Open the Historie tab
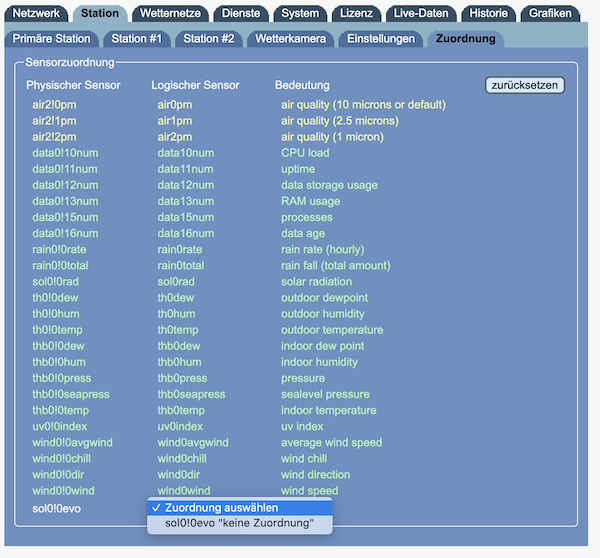Image resolution: width=600 pixels, height=558 pixels. click(x=488, y=14)
